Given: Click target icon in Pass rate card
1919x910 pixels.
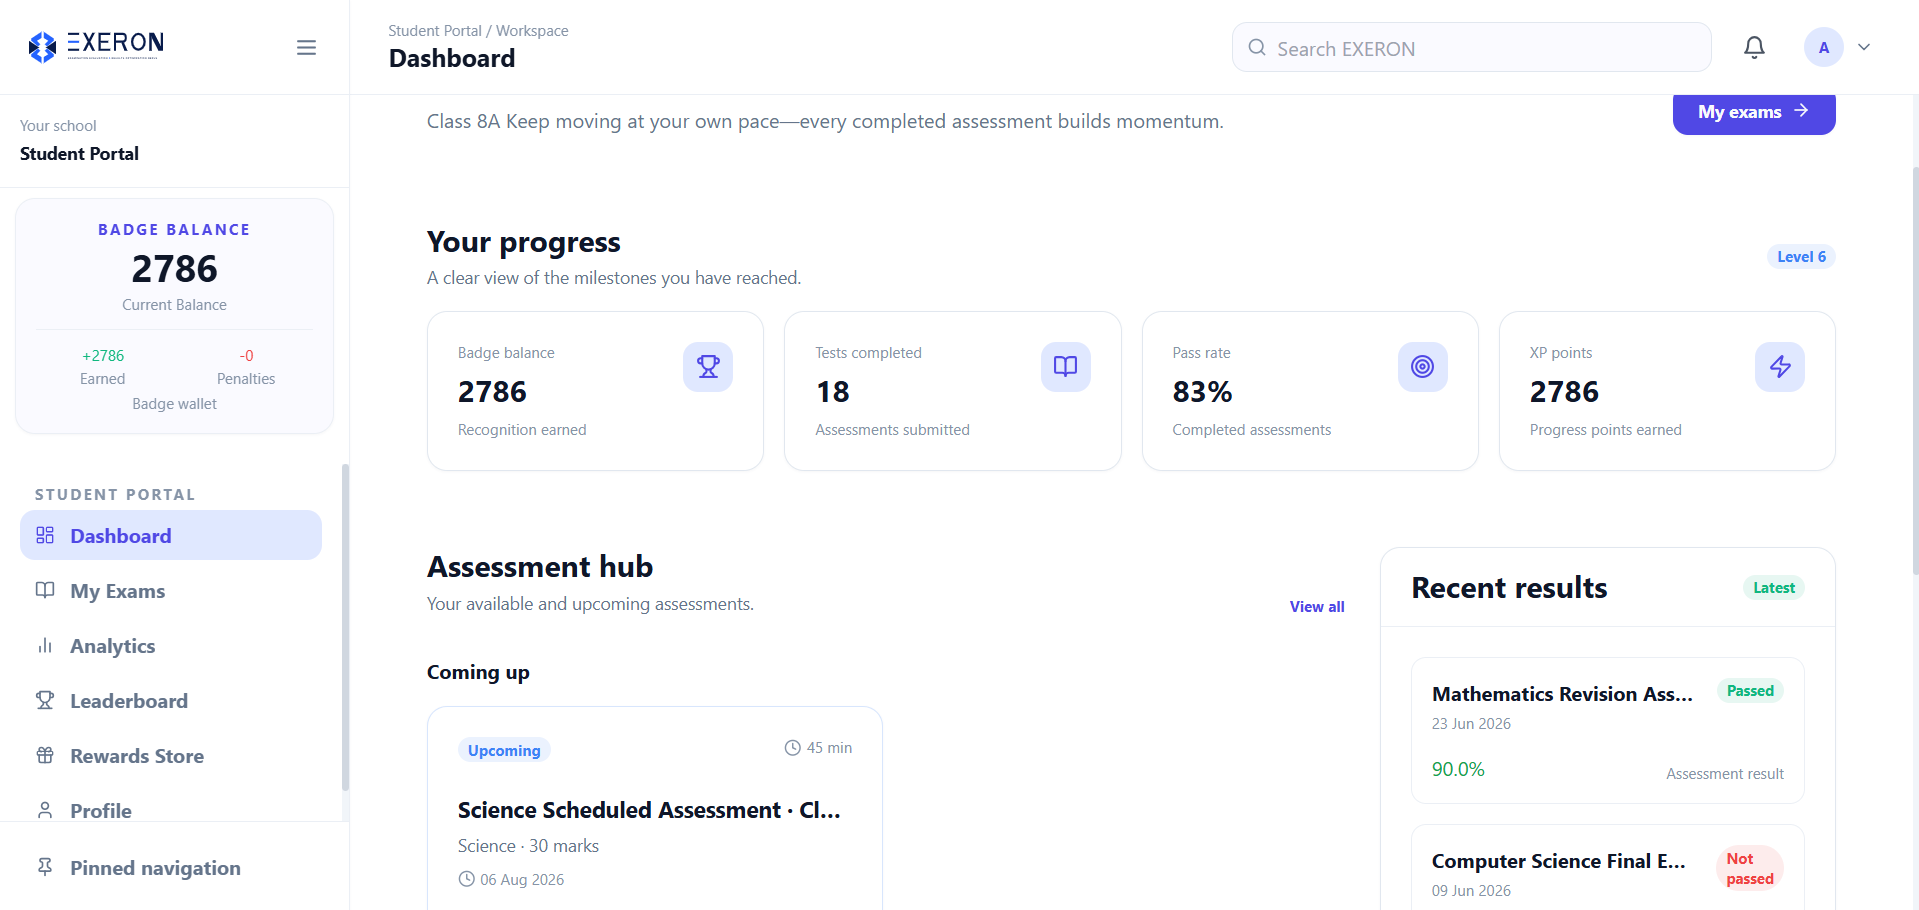Looking at the screenshot, I should pos(1422,367).
